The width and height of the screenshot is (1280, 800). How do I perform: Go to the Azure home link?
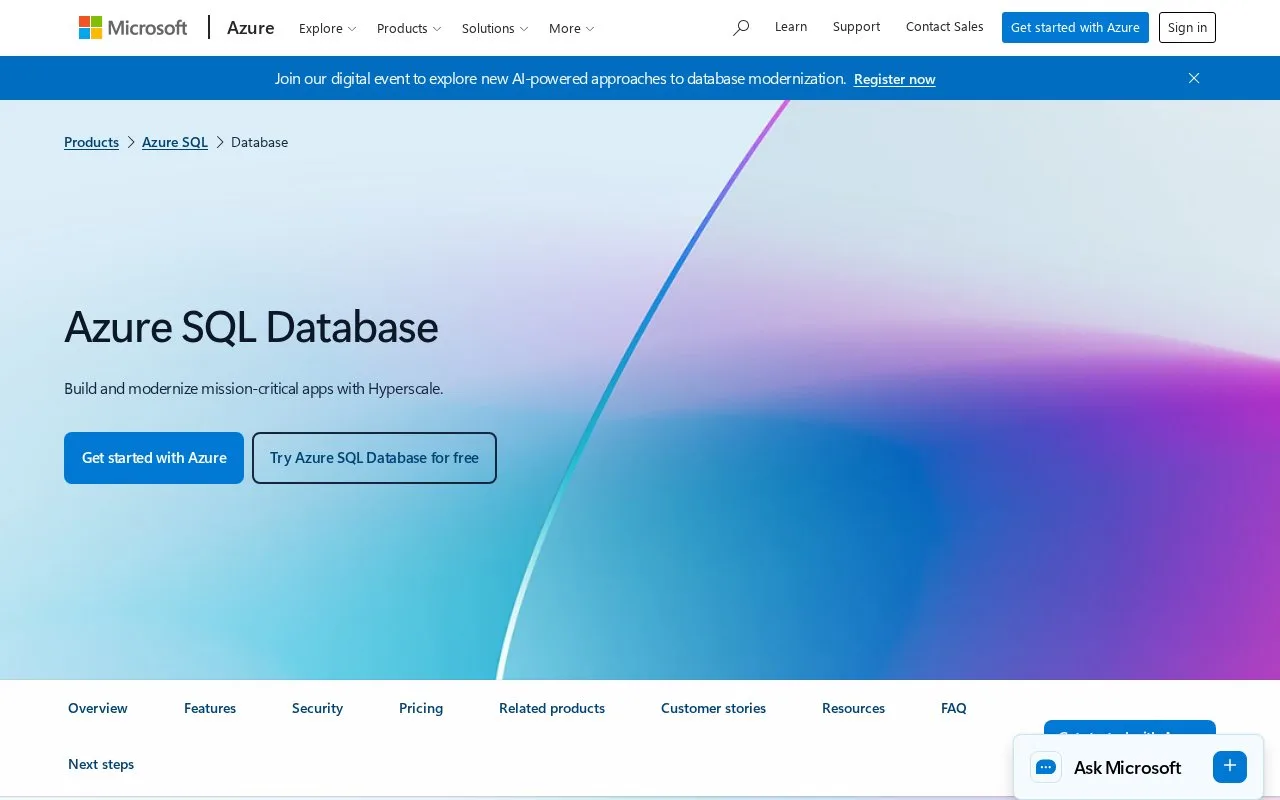pyautogui.click(x=251, y=28)
